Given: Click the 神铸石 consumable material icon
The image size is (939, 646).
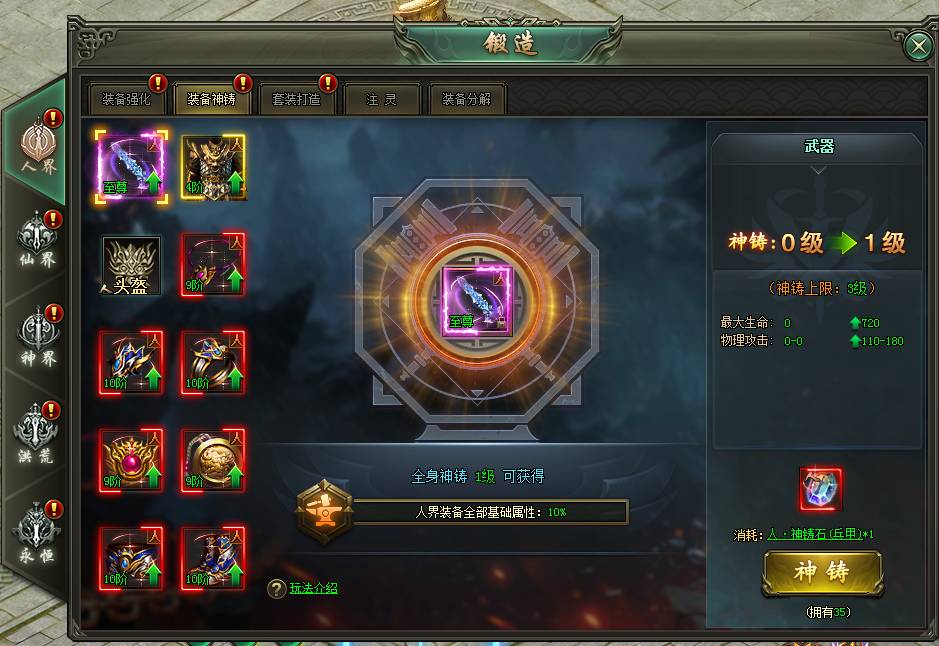Looking at the screenshot, I should click(821, 489).
